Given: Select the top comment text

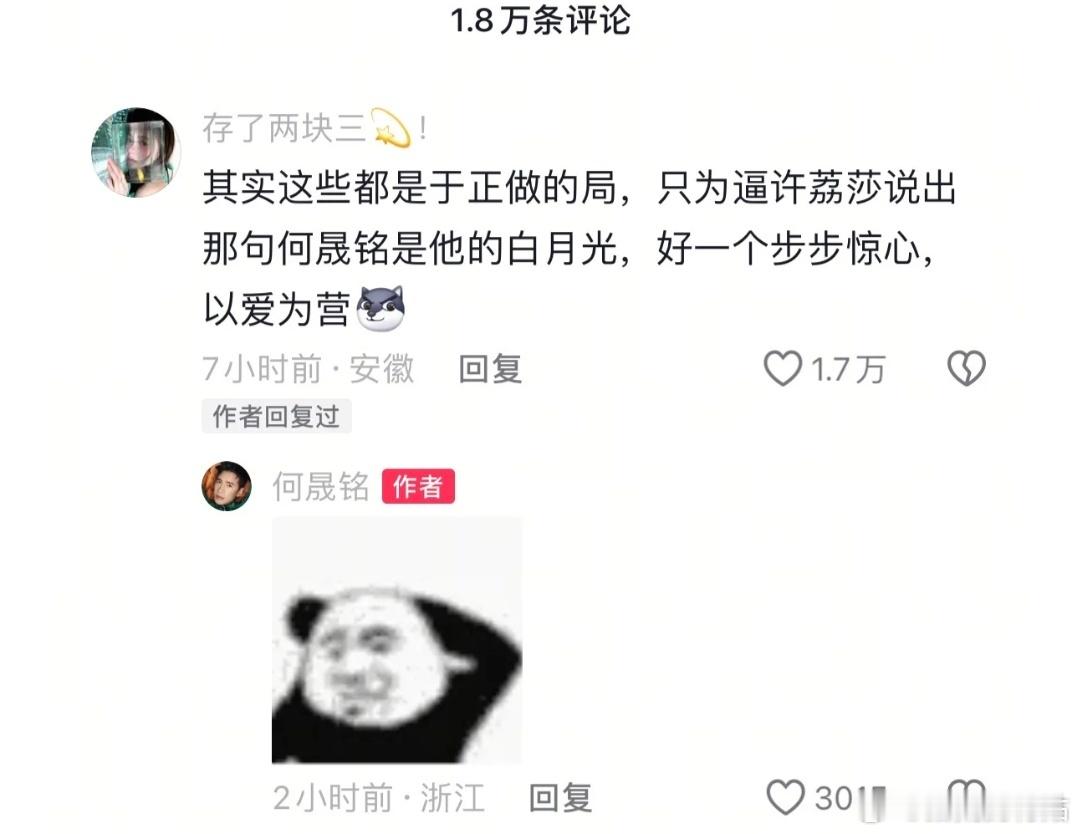Looking at the screenshot, I should pyautogui.click(x=580, y=247).
